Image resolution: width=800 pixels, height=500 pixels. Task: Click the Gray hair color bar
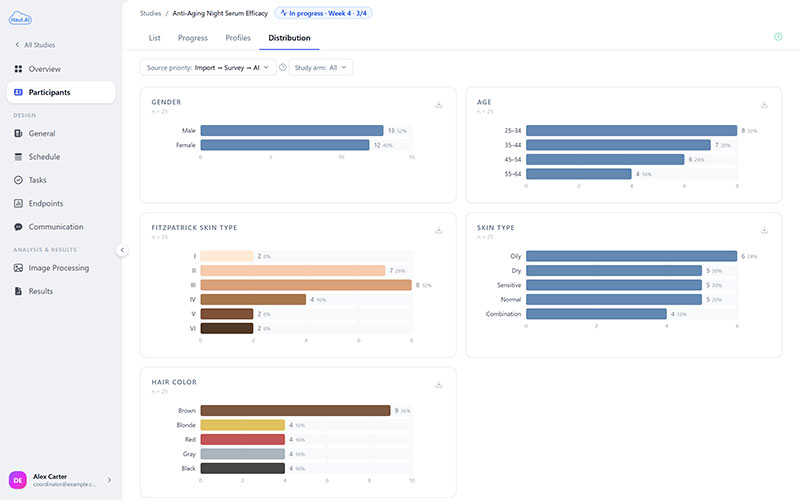click(243, 454)
